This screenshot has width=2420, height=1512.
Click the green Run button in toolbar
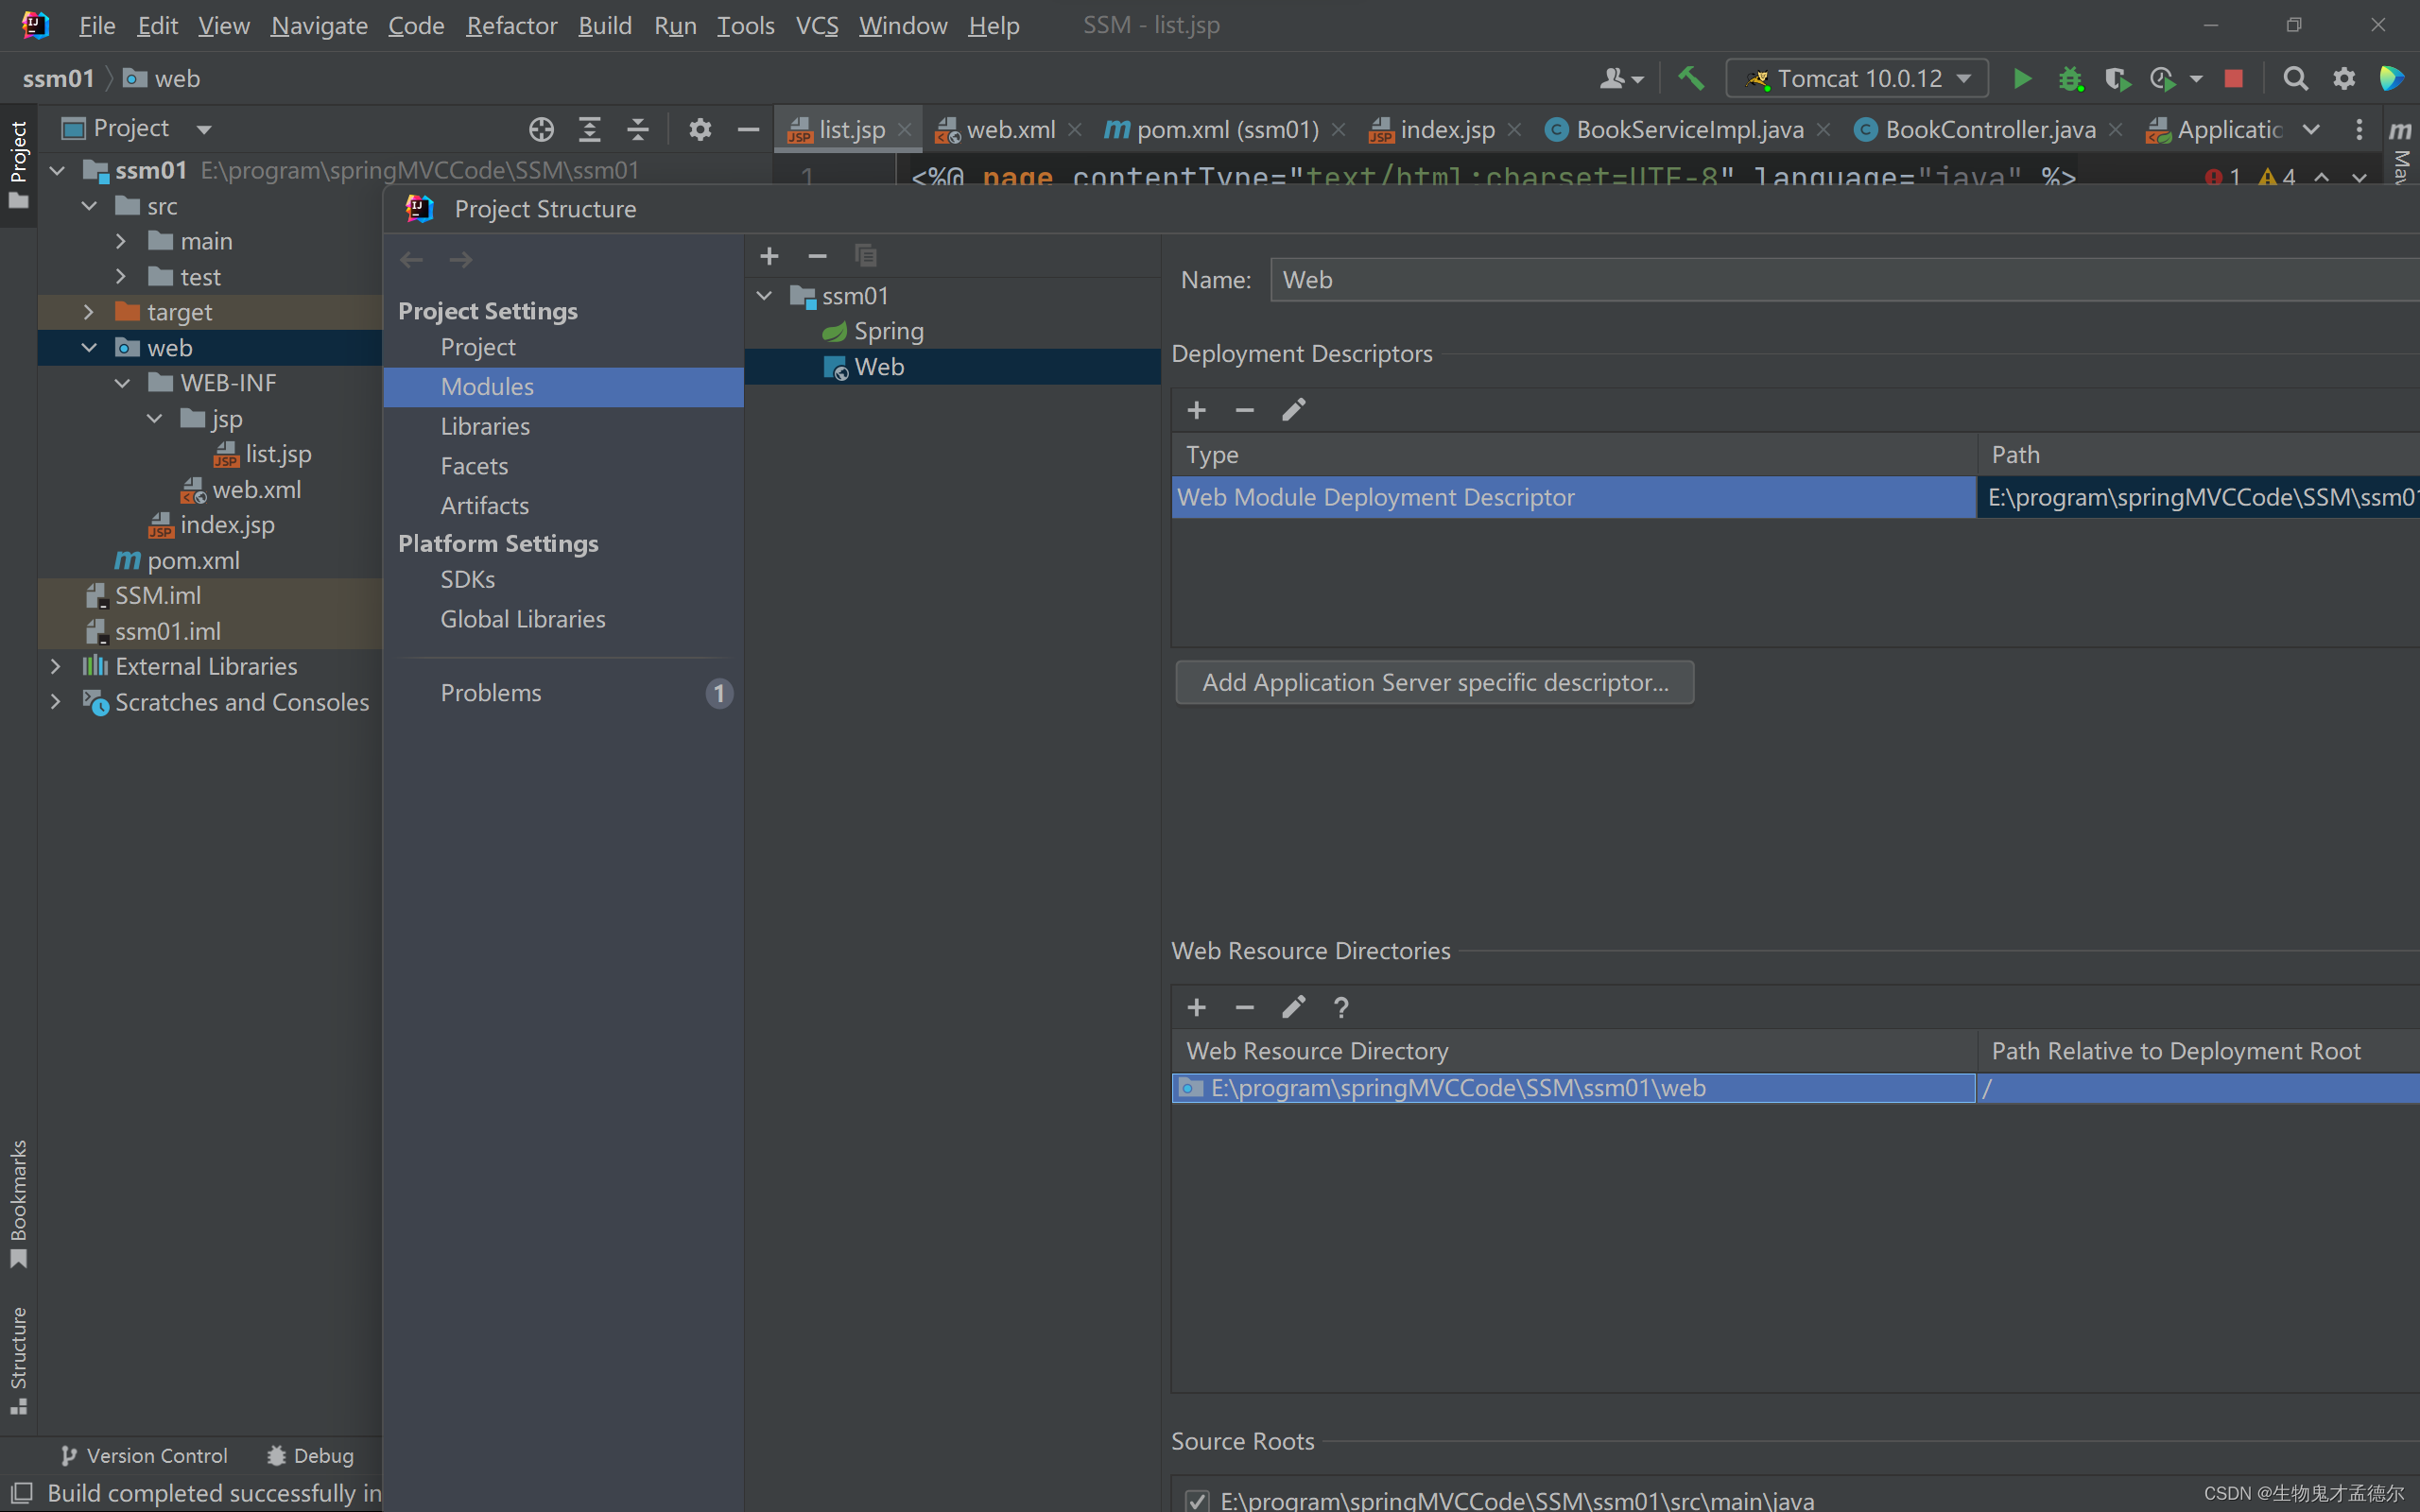(x=2021, y=78)
